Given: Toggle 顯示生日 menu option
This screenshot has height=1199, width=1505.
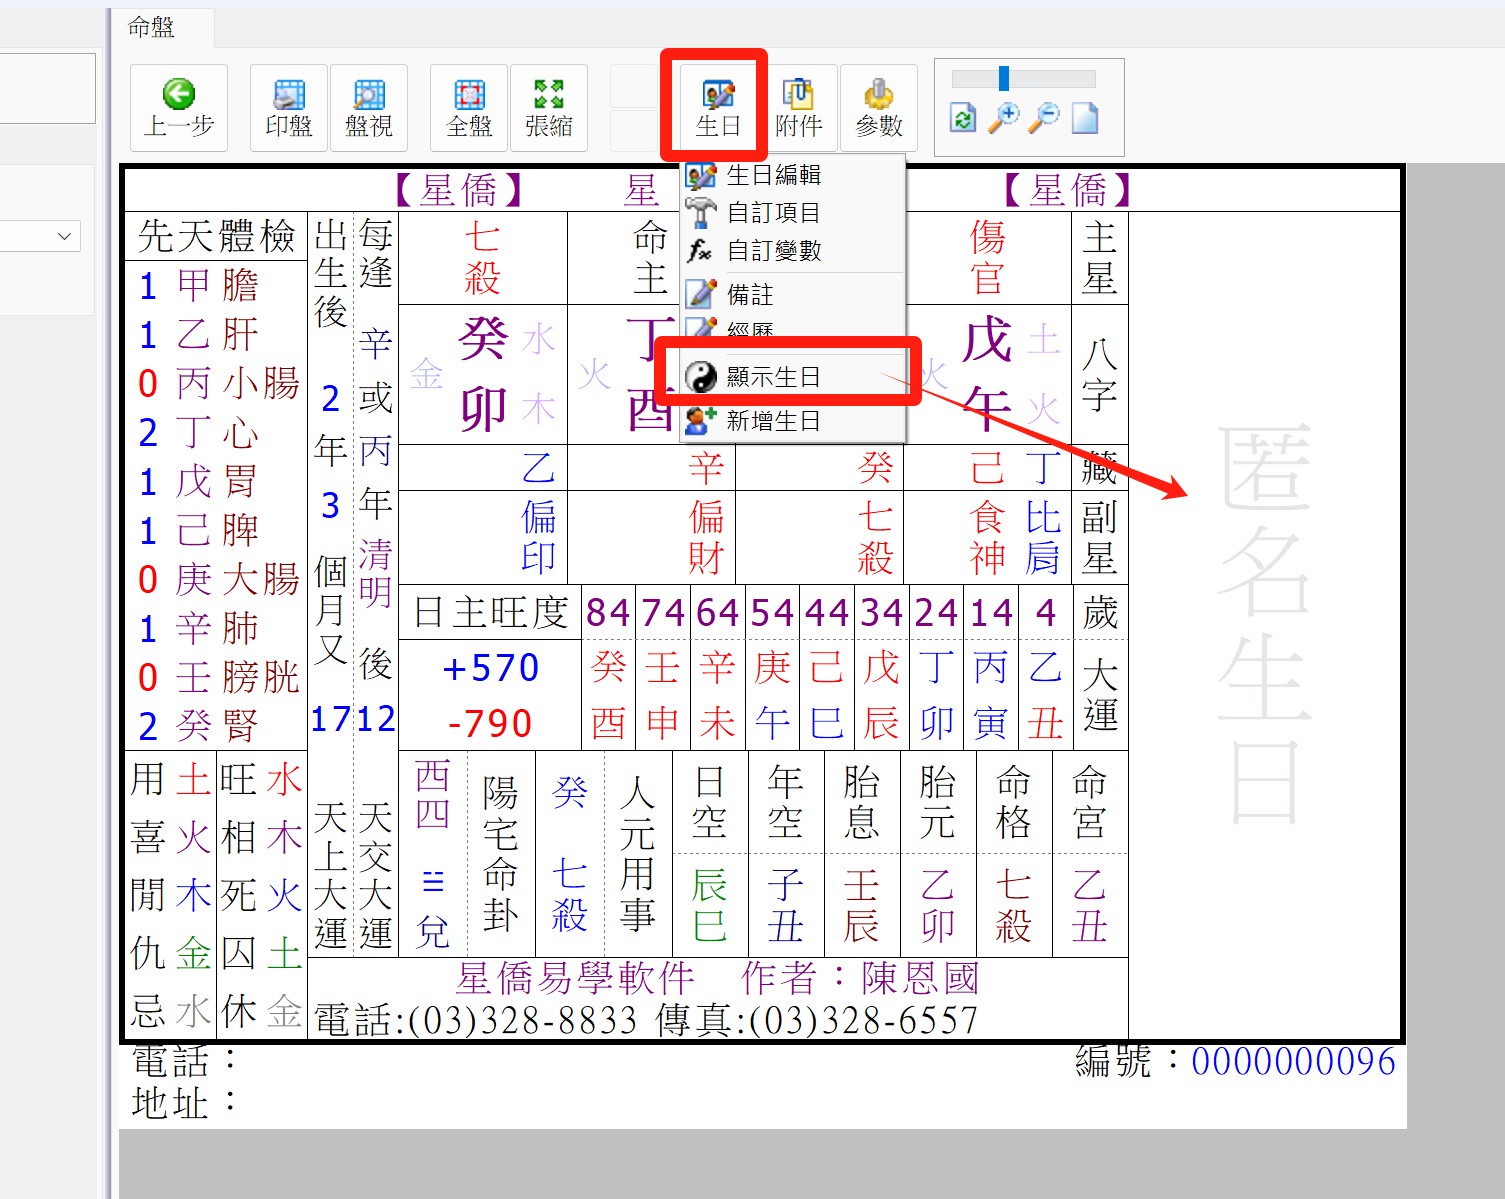Looking at the screenshot, I should coord(773,377).
